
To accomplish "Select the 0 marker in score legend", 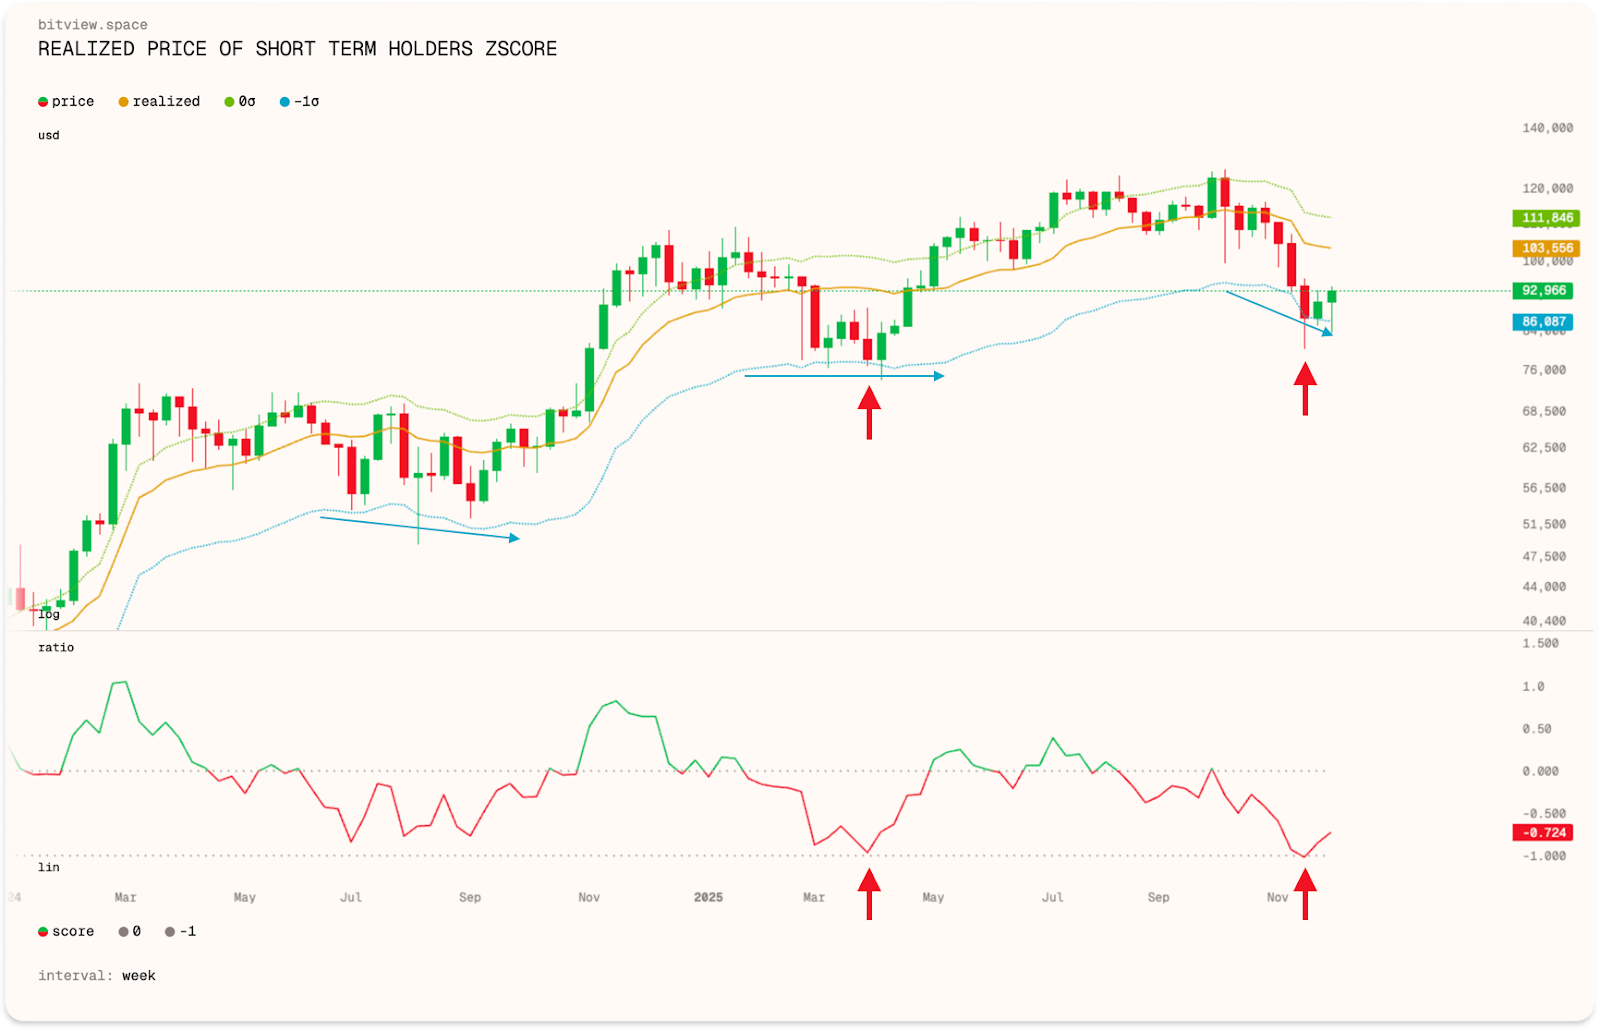I will (121, 931).
